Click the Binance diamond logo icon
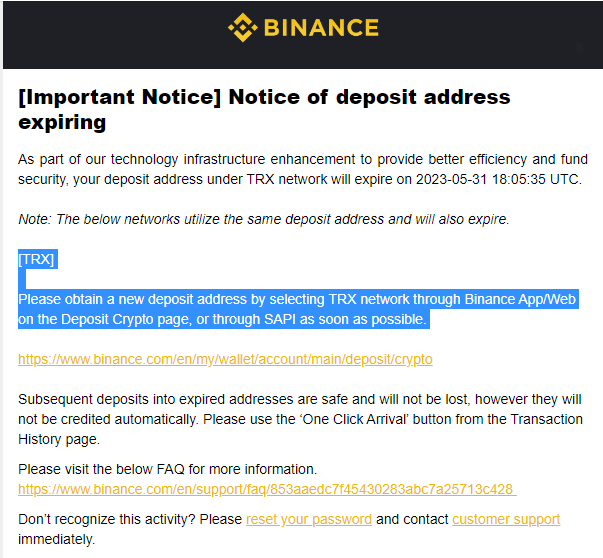Screen dimensions: 603x558 (243, 28)
